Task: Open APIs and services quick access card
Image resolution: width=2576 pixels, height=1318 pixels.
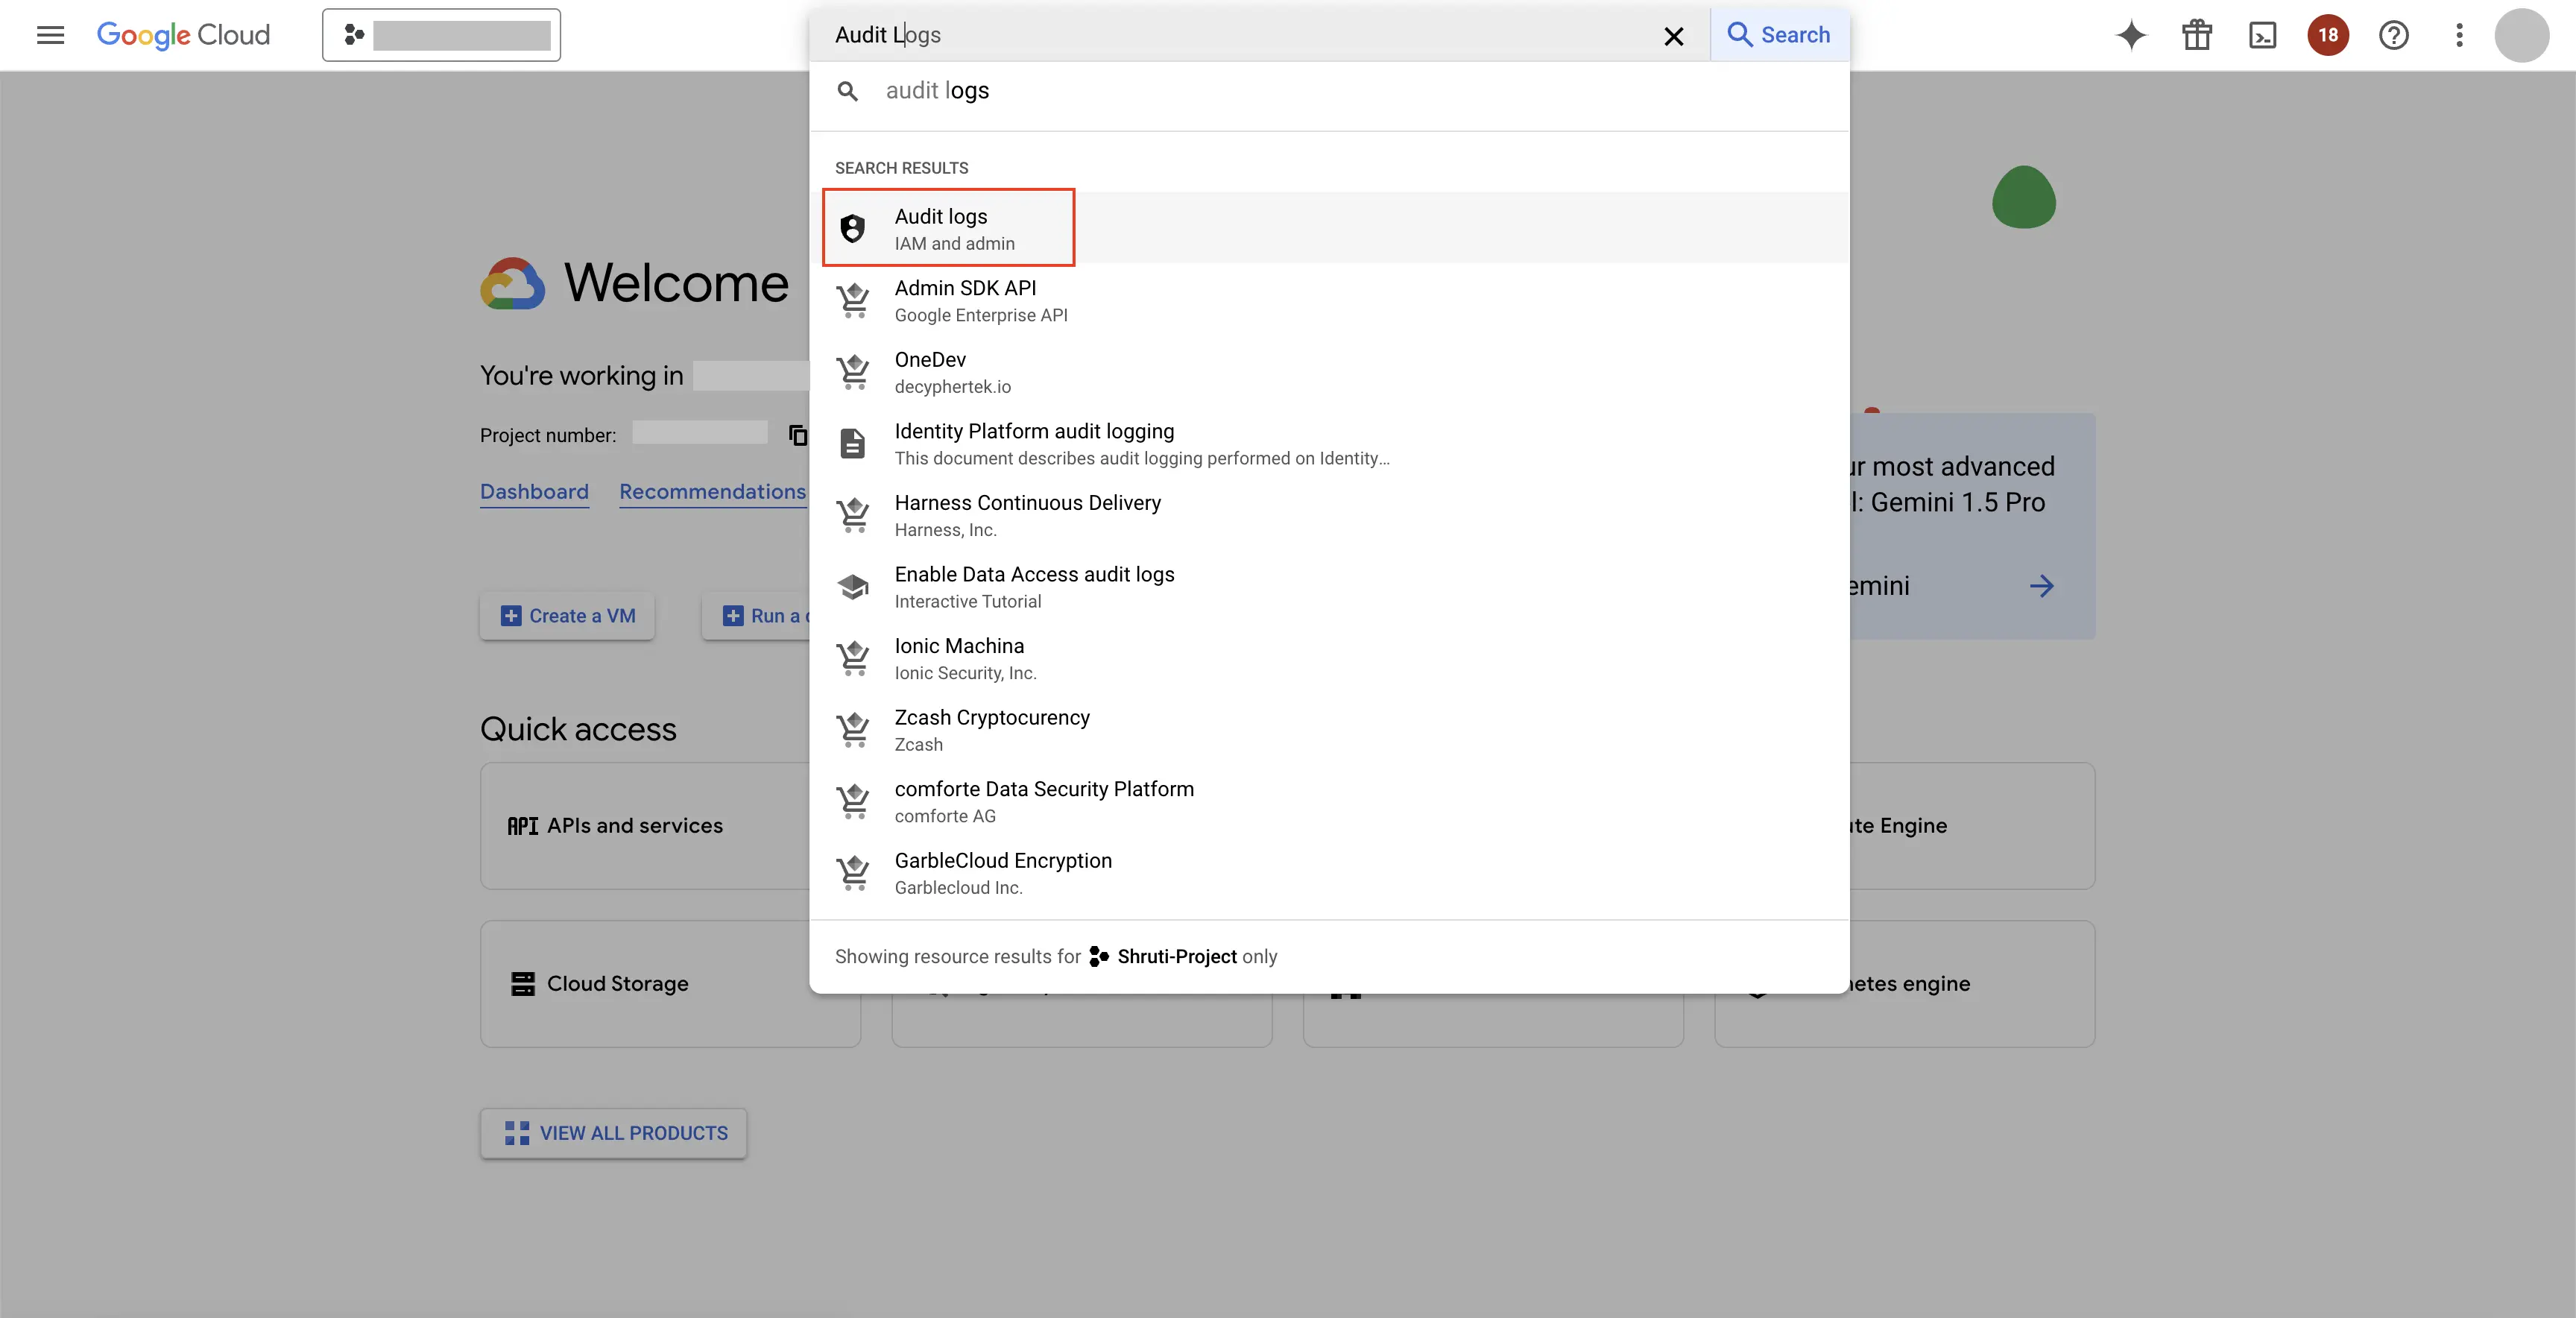Action: click(645, 826)
